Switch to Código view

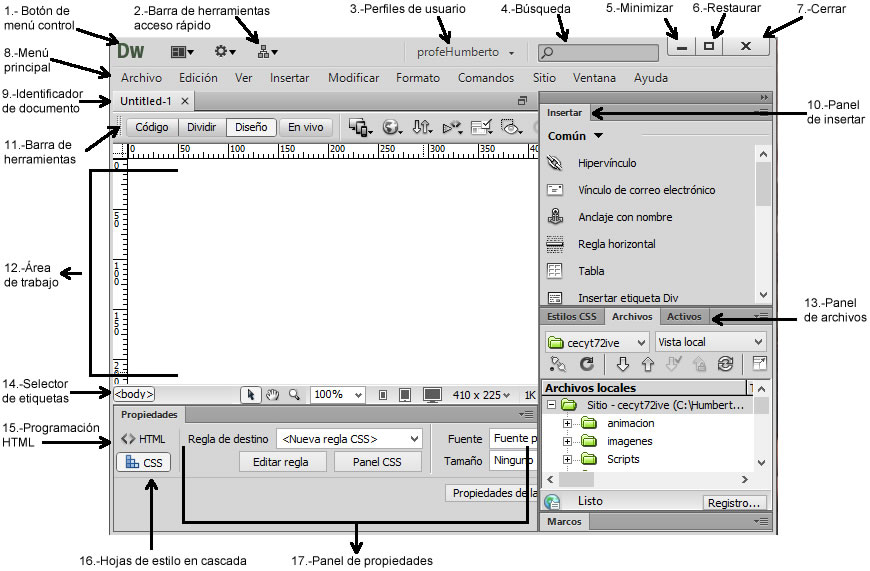(152, 127)
